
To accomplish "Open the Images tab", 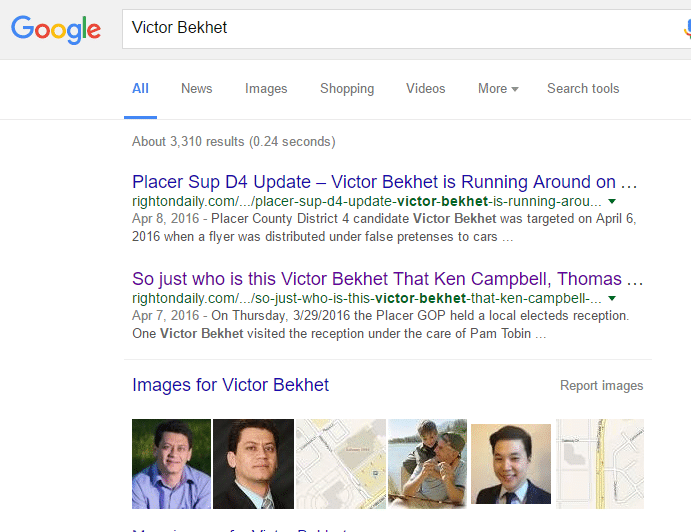I will [266, 88].
